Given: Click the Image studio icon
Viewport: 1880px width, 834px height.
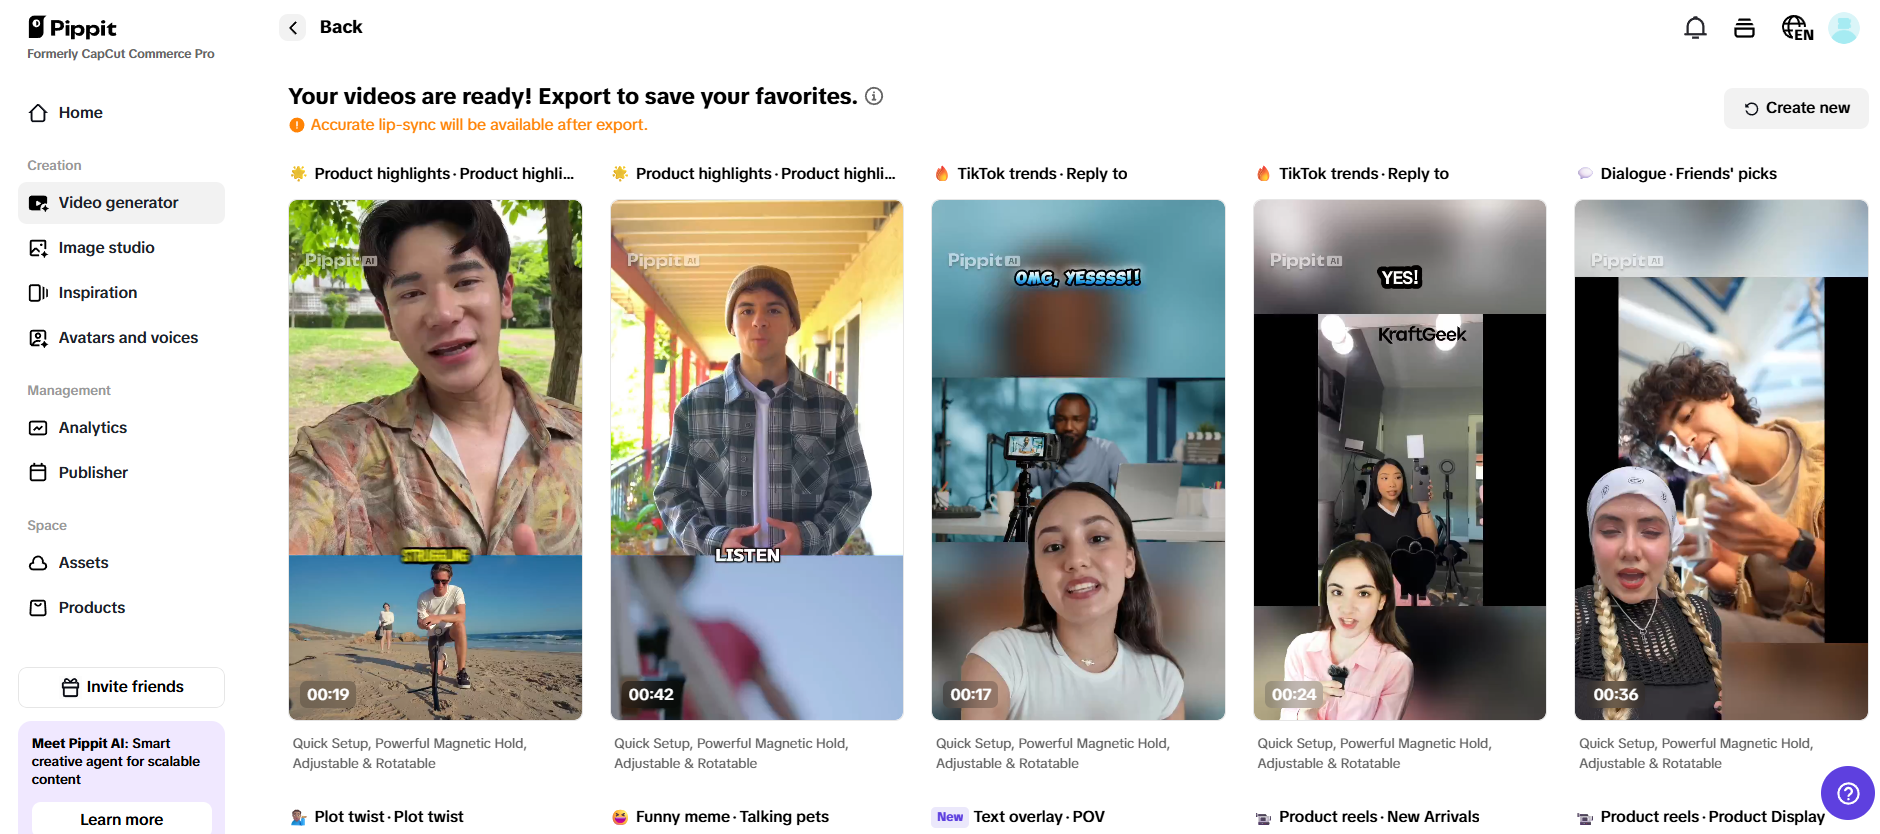Looking at the screenshot, I should [38, 248].
